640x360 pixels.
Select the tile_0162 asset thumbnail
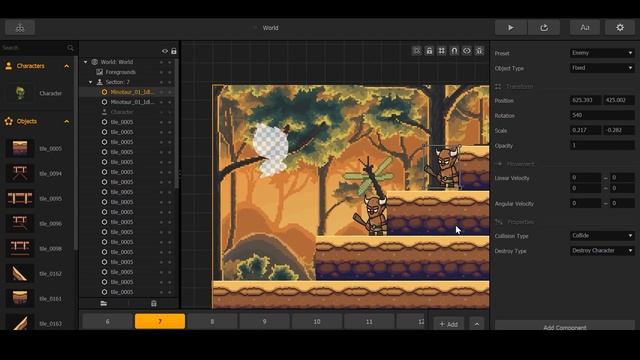click(x=20, y=273)
